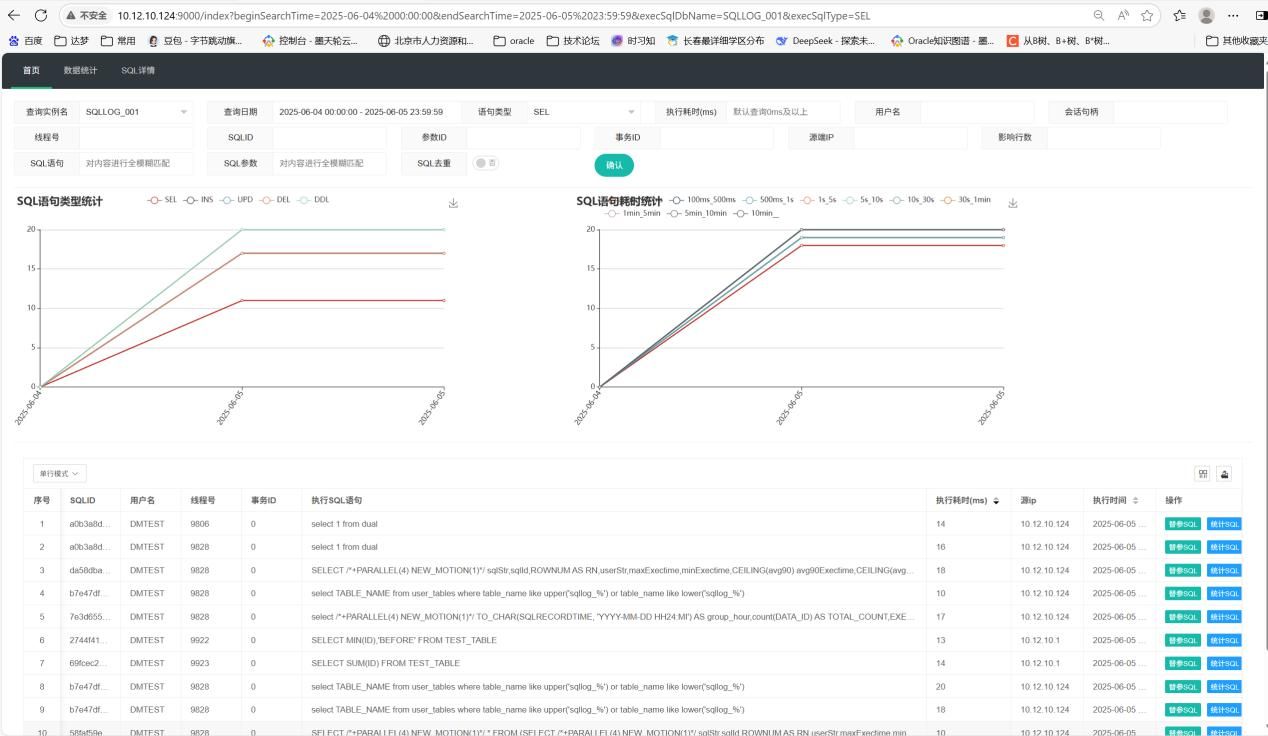The width and height of the screenshot is (1268, 736).
Task: Click the SQL参数 fuzzy match input
Action: click(329, 163)
